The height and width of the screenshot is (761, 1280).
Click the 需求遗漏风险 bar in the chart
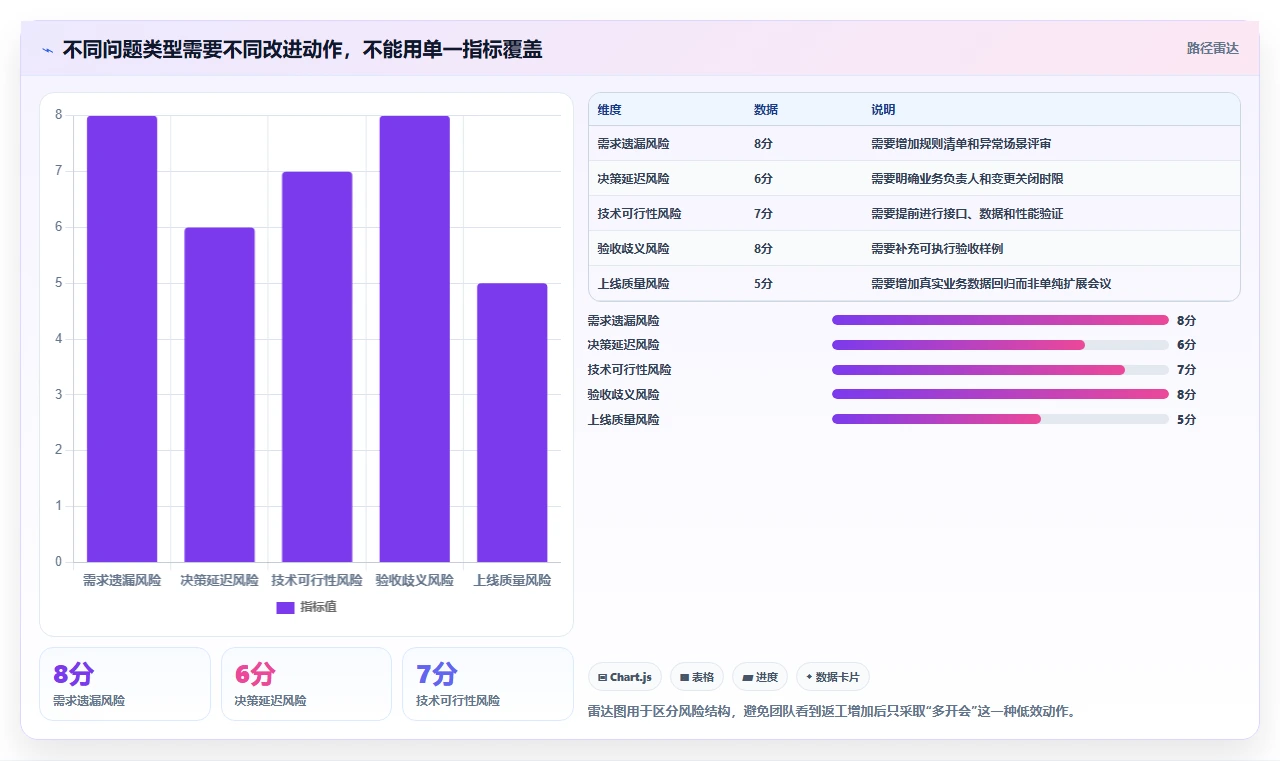122,339
